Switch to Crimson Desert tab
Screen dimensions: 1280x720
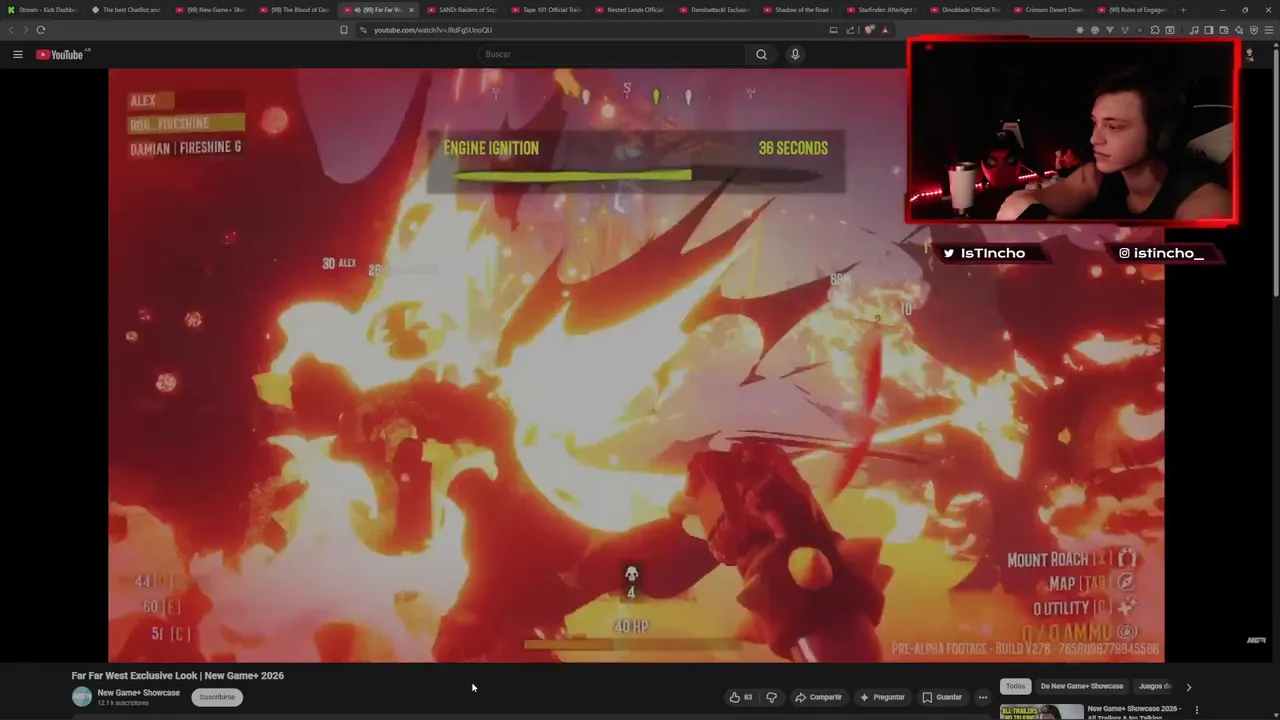(x=1050, y=10)
